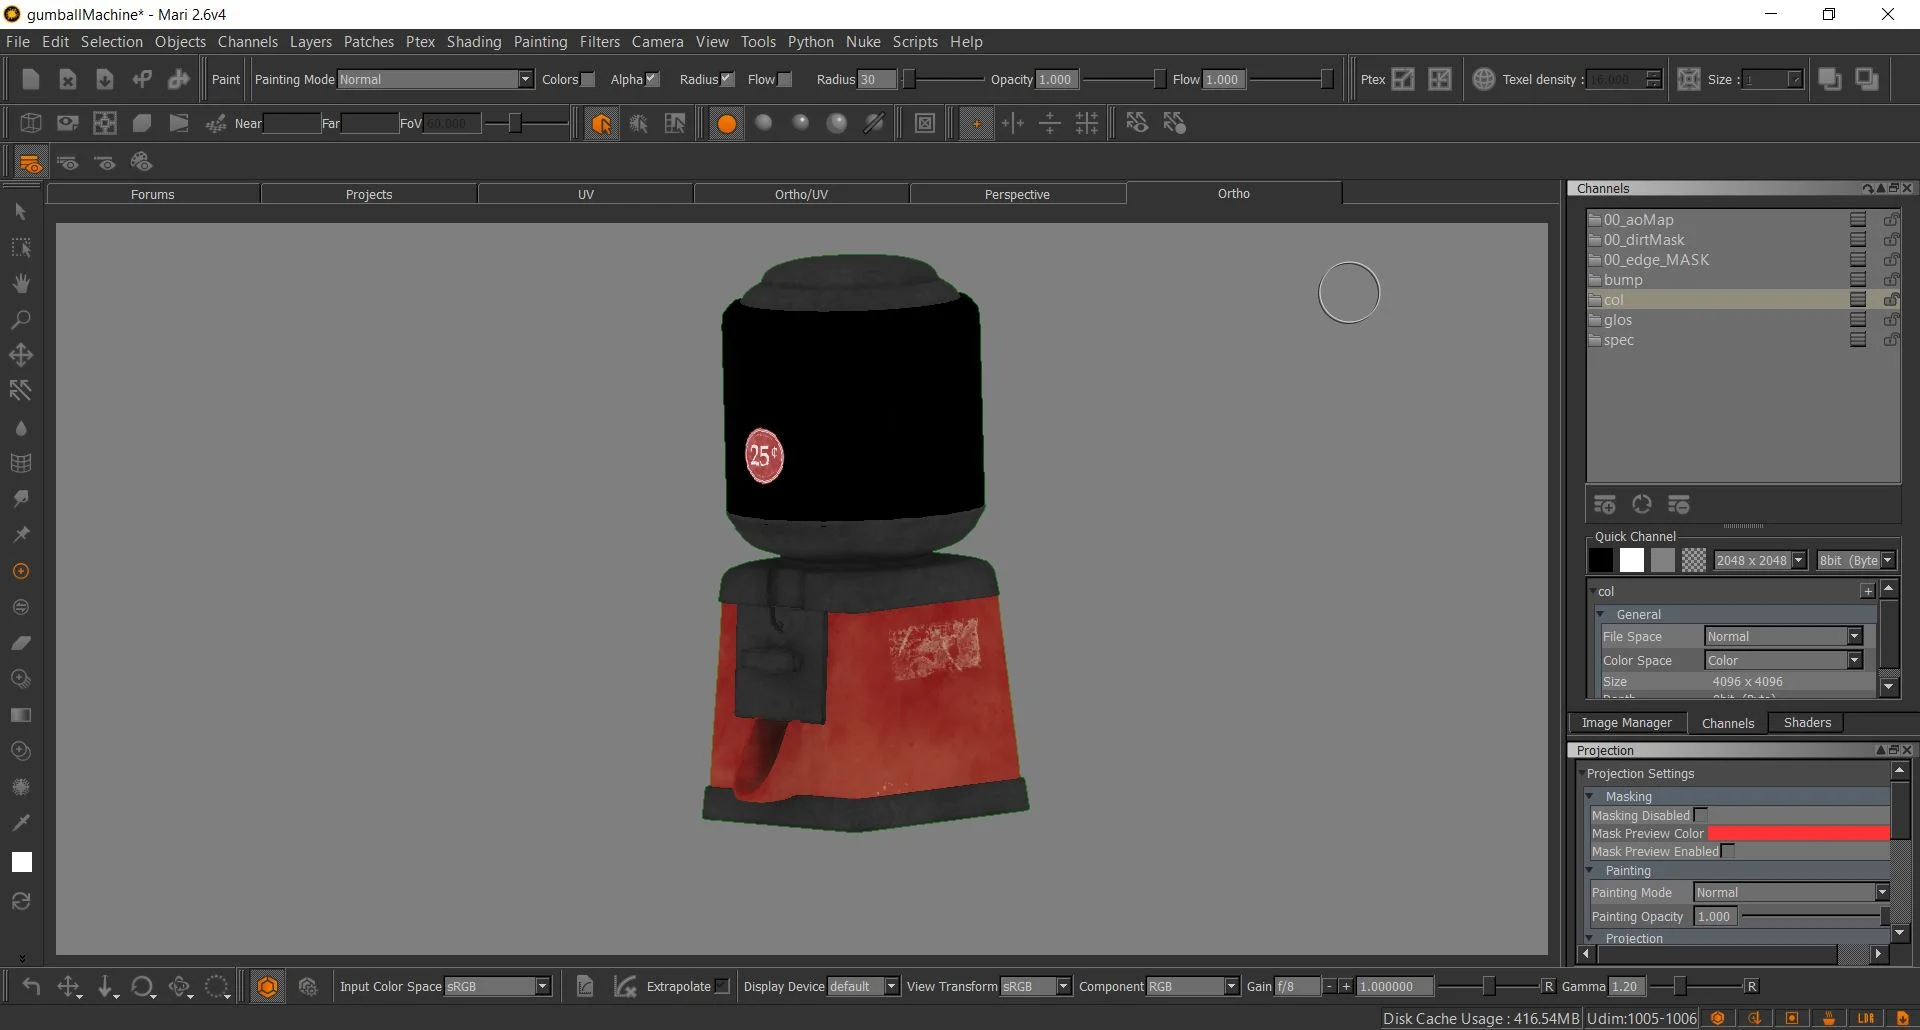The height and width of the screenshot is (1030, 1920).
Task: Click the Ptex toolbar first icon
Action: pos(1403,80)
